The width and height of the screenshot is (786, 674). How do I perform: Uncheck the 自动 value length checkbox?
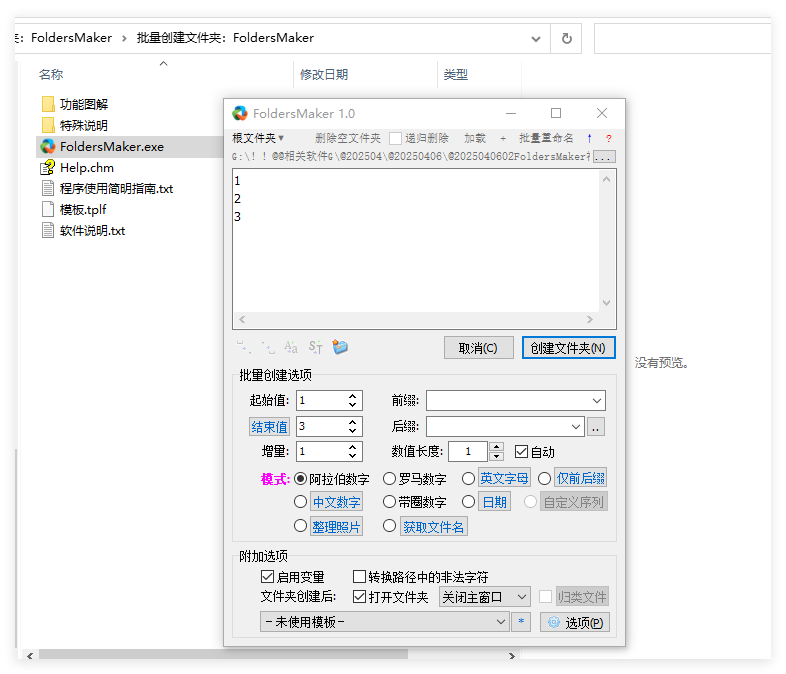(521, 452)
